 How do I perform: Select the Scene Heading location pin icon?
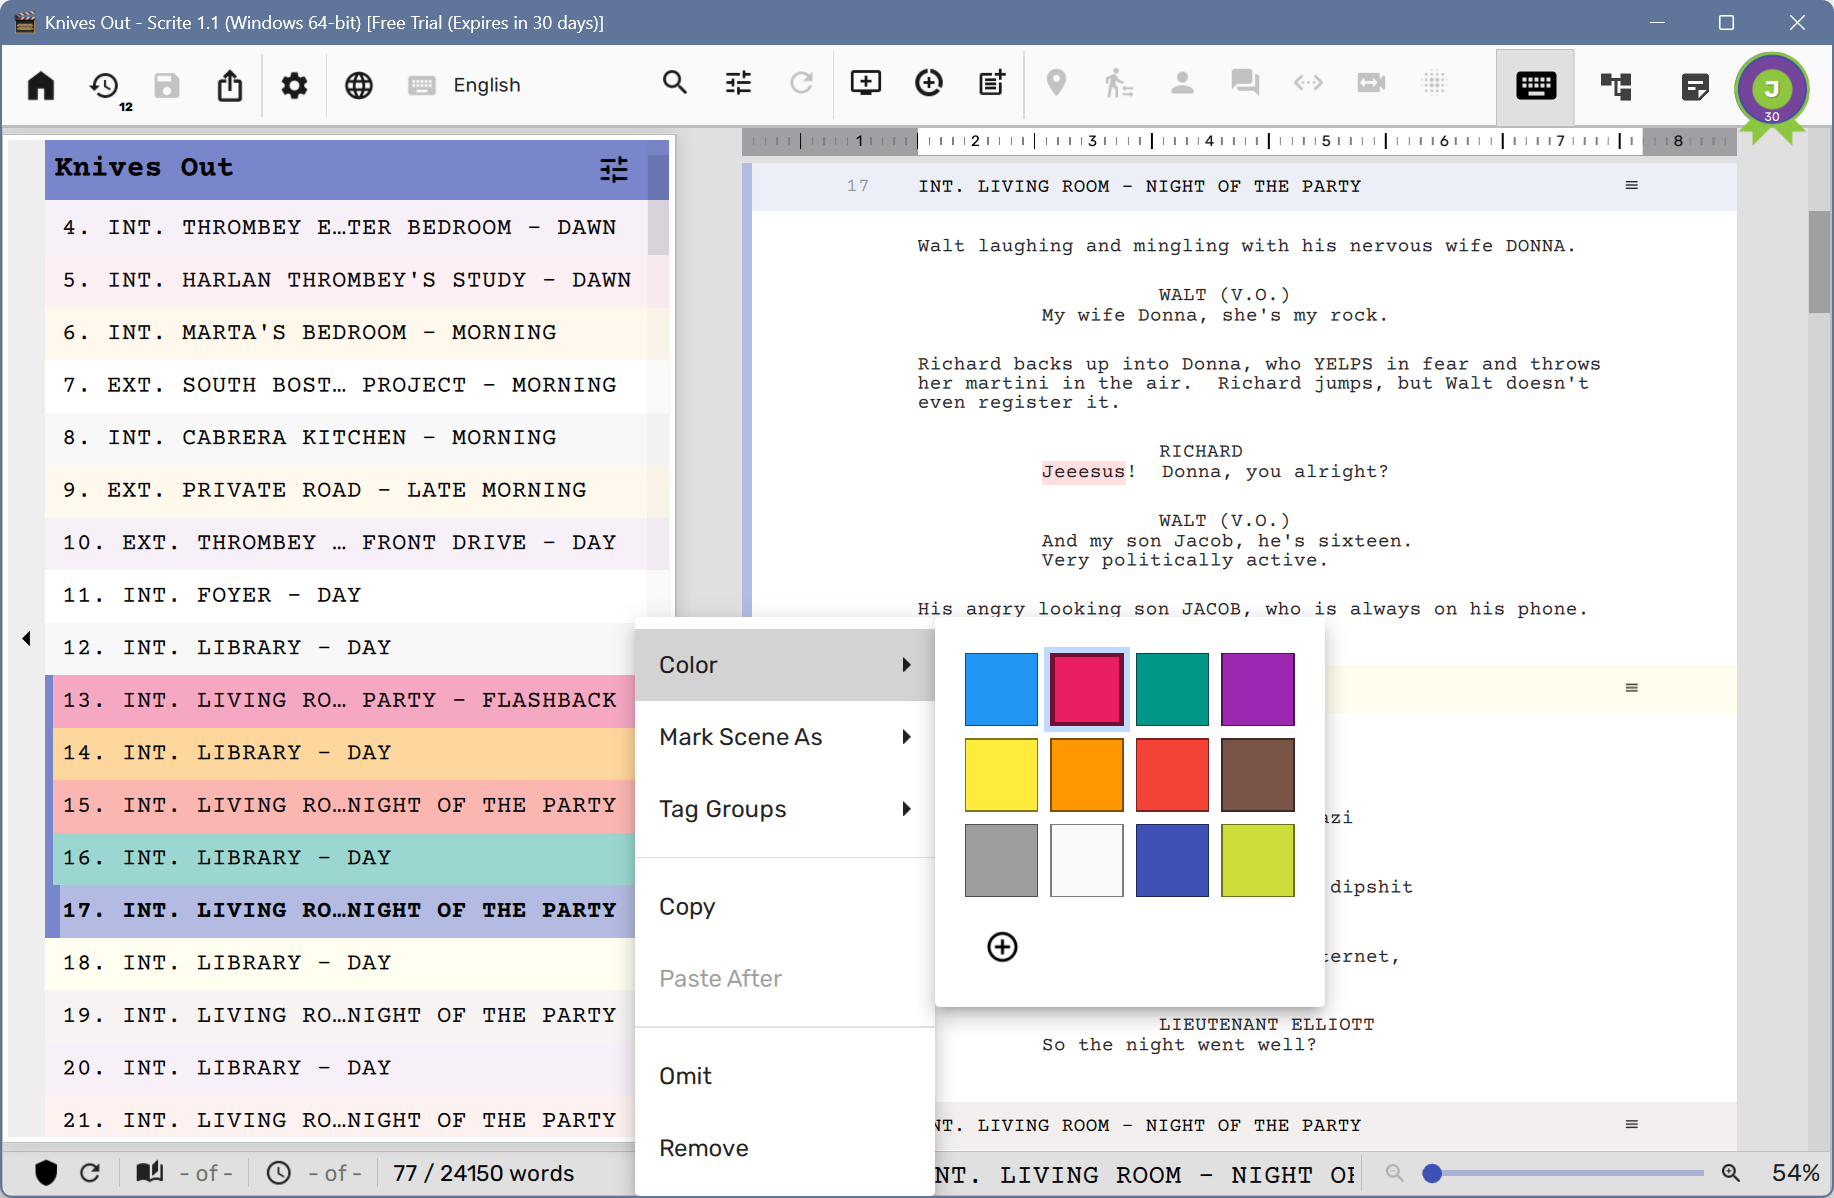(x=1056, y=83)
